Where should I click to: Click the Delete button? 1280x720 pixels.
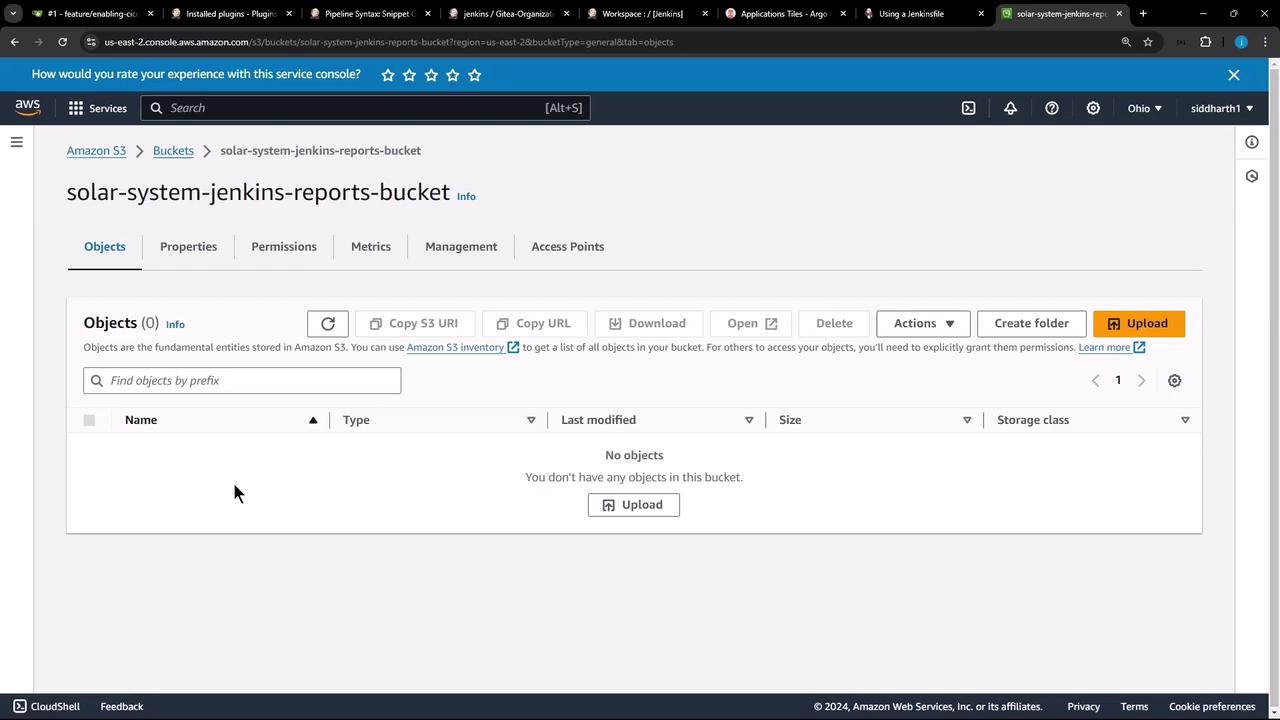pos(834,324)
